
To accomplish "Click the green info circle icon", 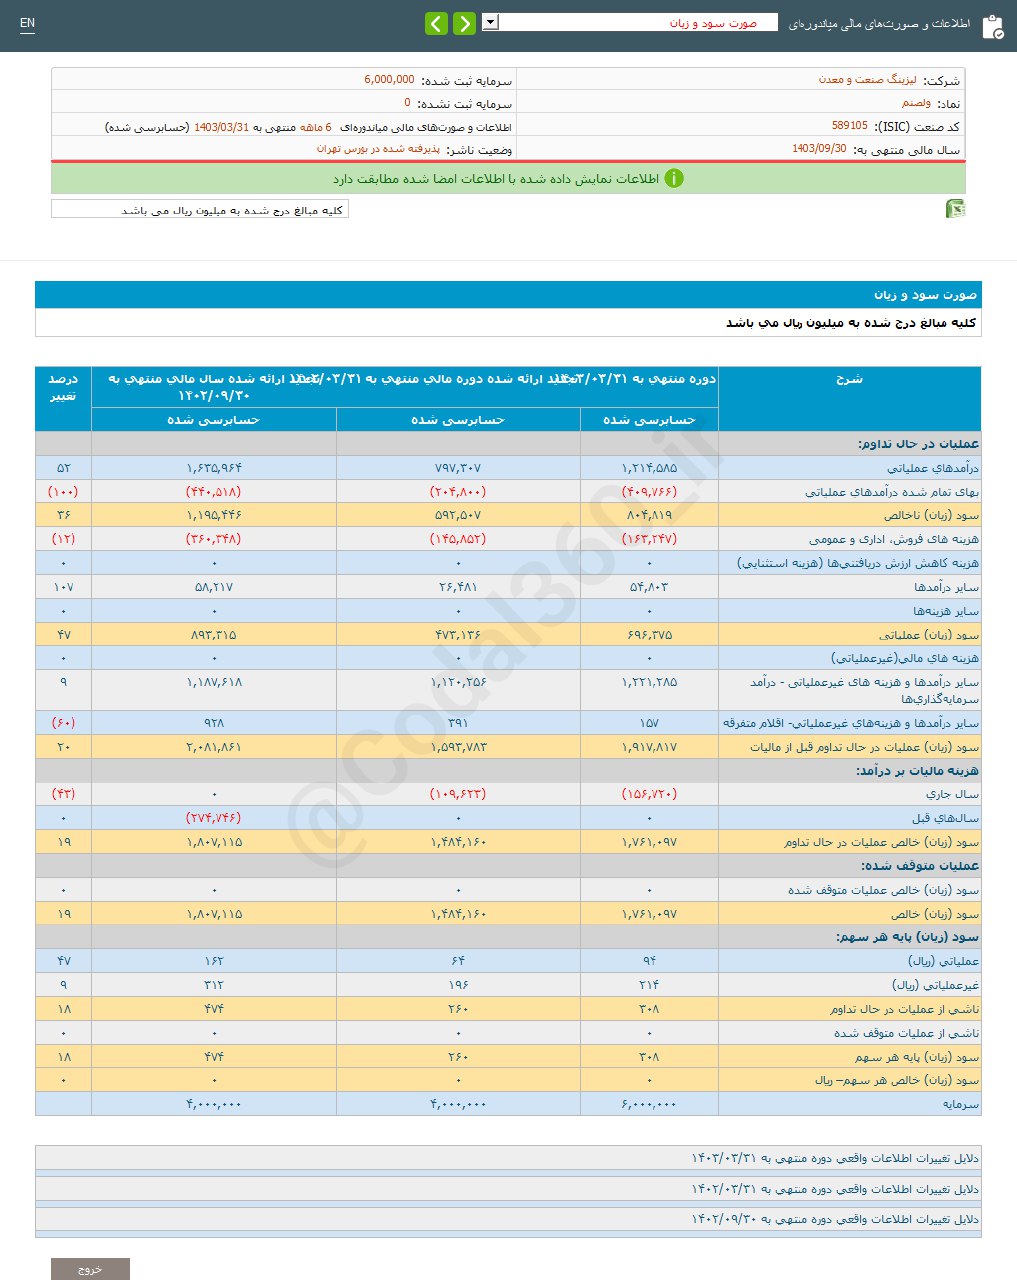I will (x=674, y=179).
